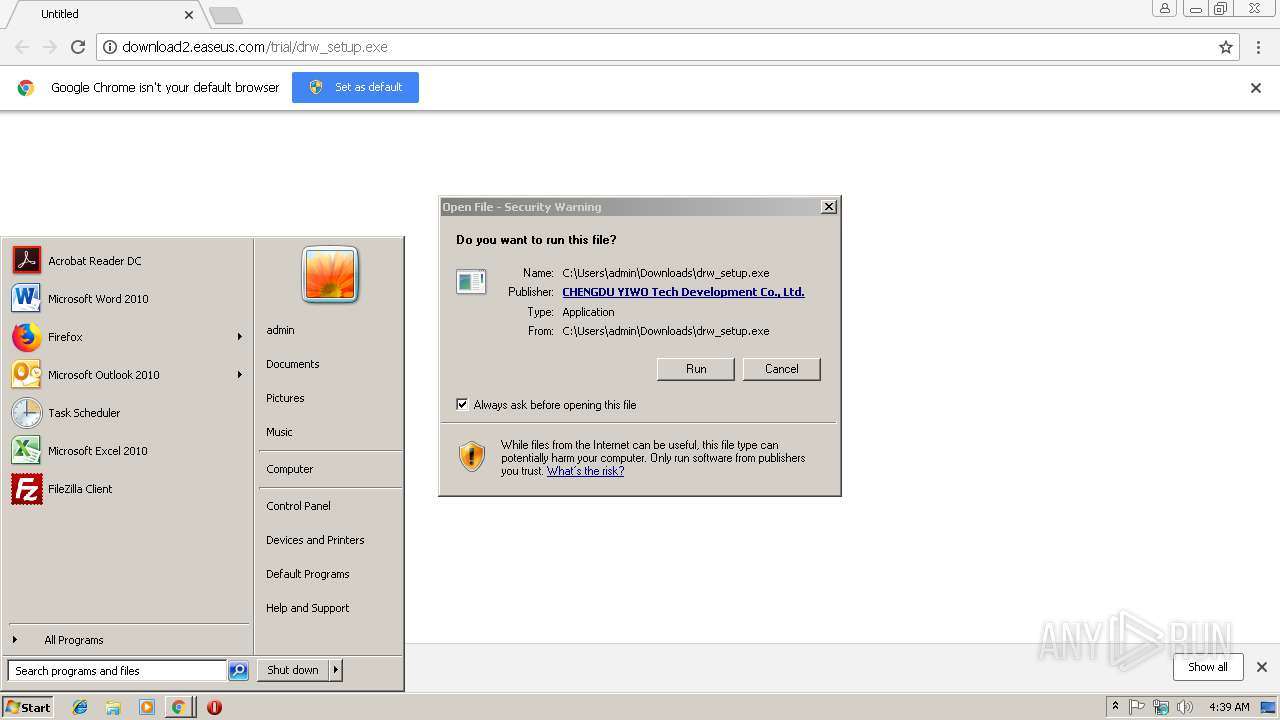1280x720 pixels.
Task: Click the red security icon on taskbar
Action: point(214,707)
